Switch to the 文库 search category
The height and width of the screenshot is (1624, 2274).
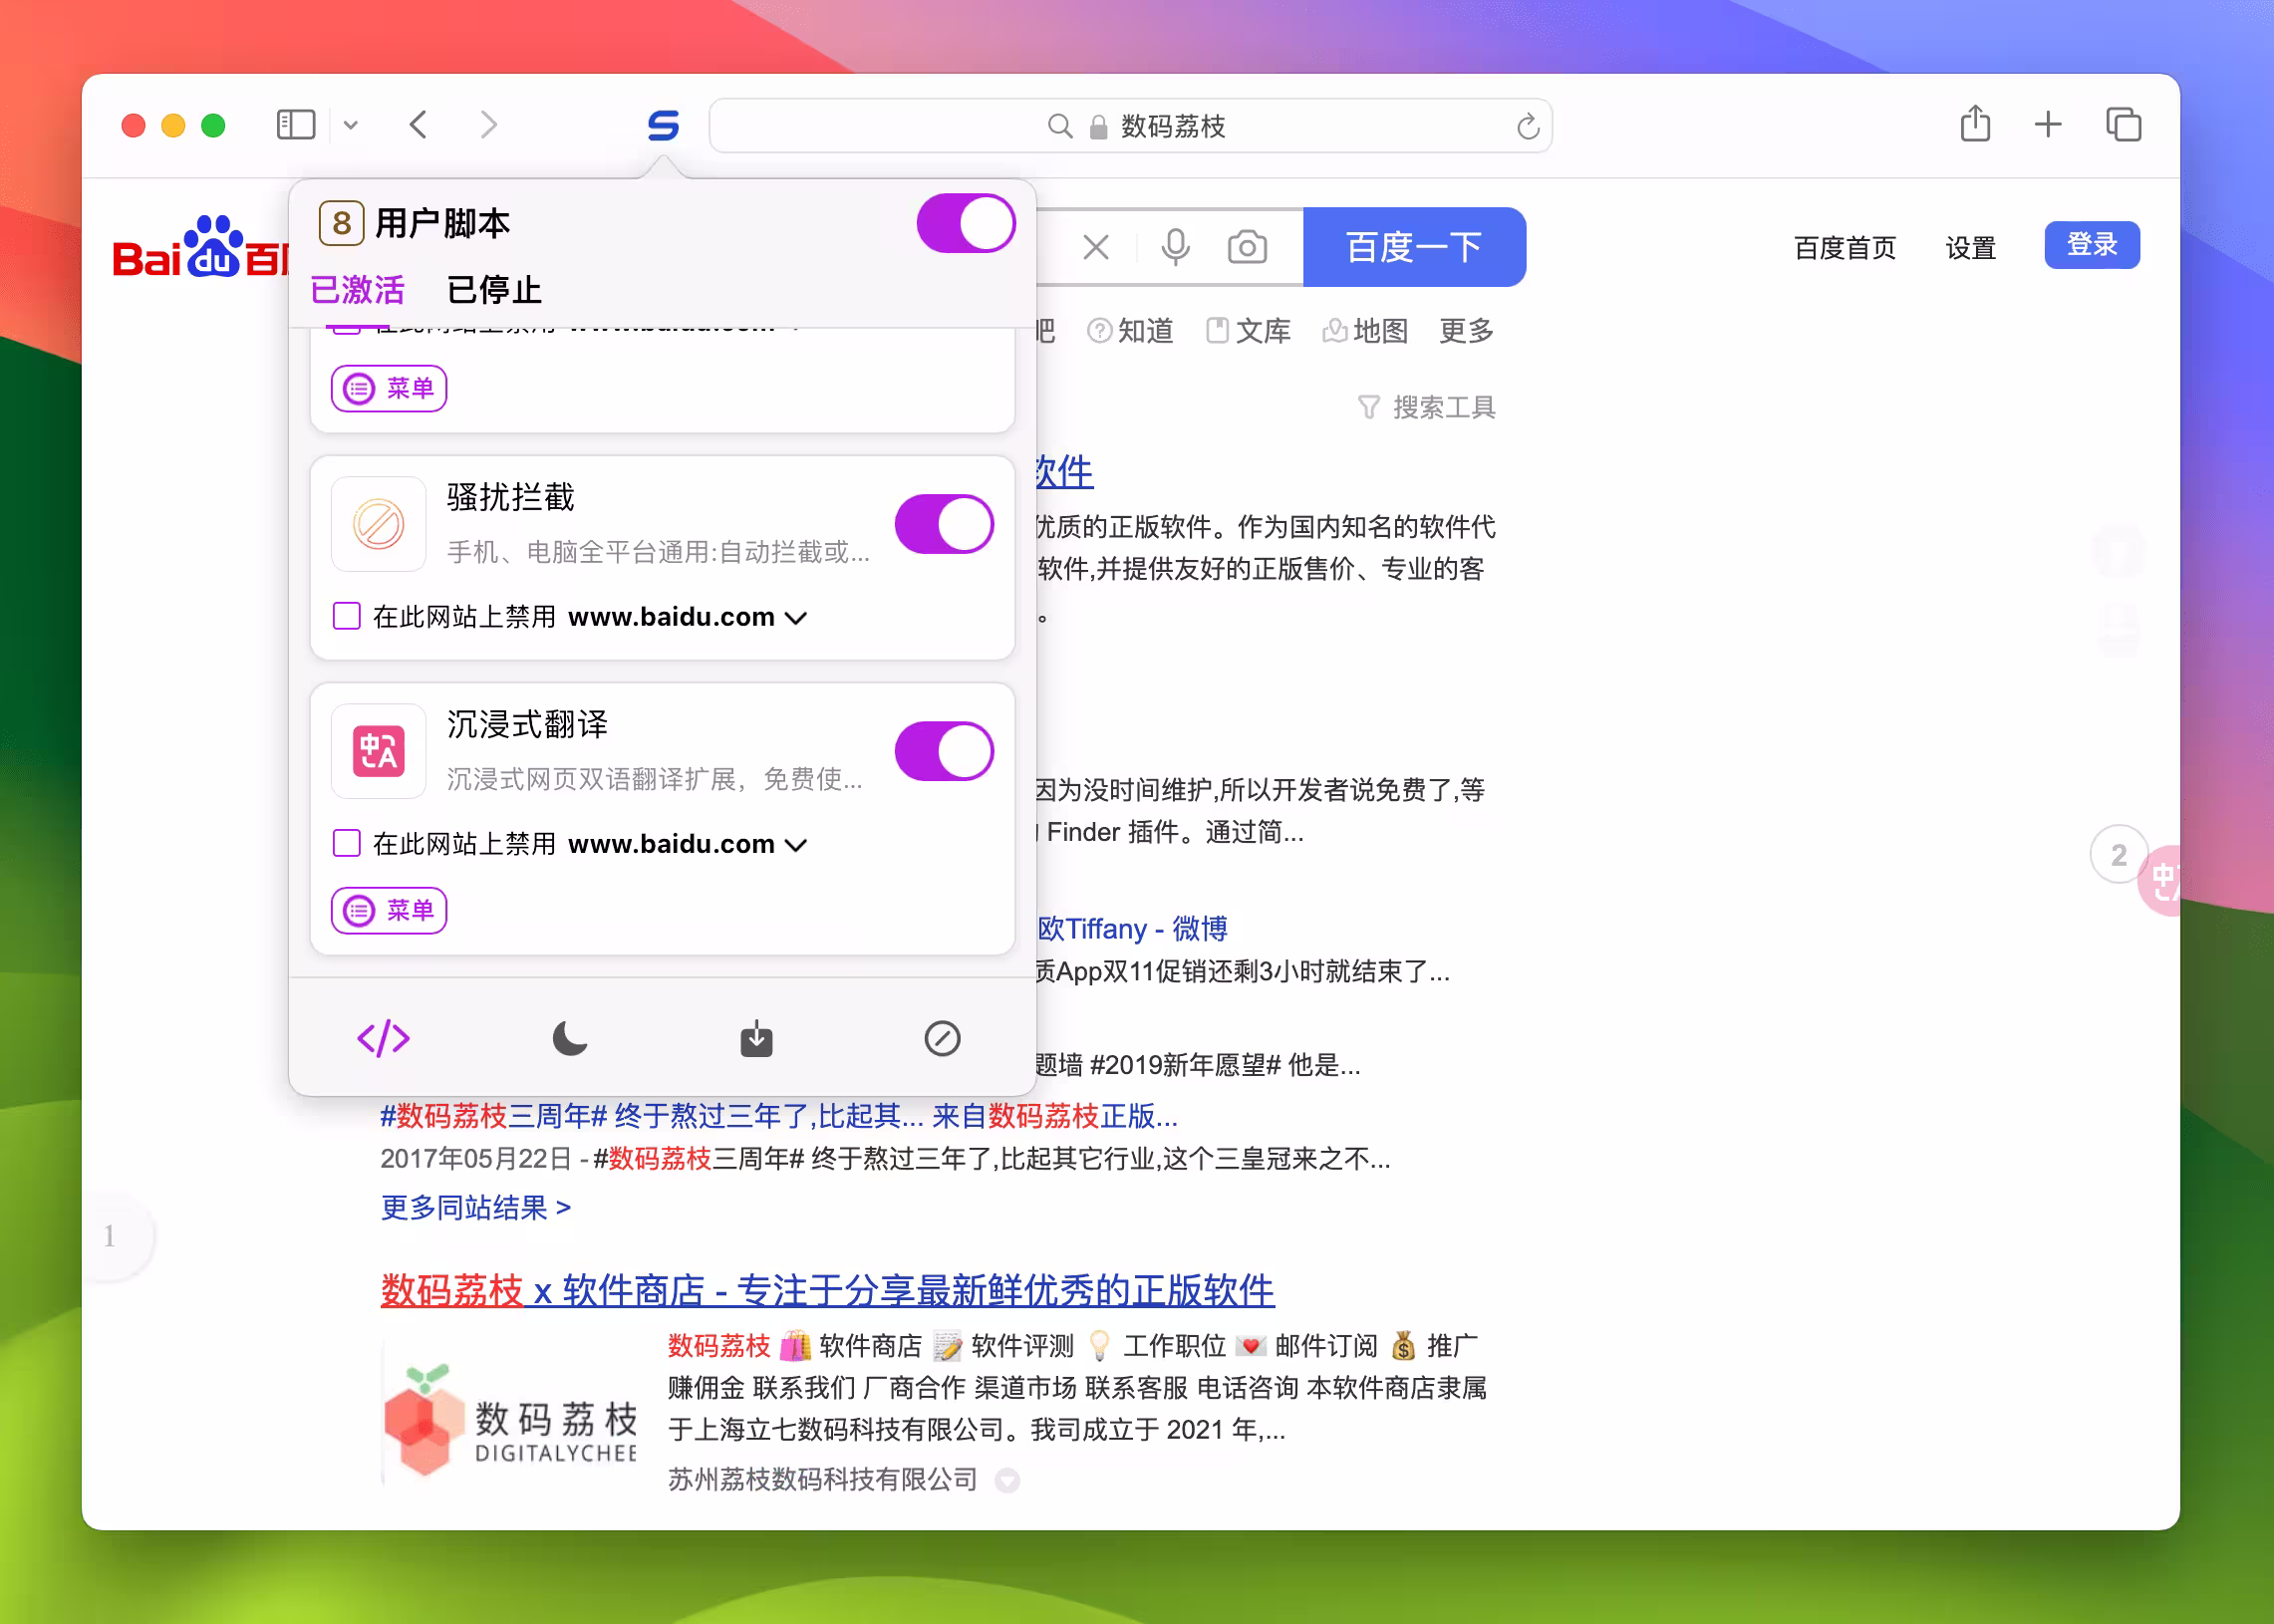pyautogui.click(x=1249, y=331)
